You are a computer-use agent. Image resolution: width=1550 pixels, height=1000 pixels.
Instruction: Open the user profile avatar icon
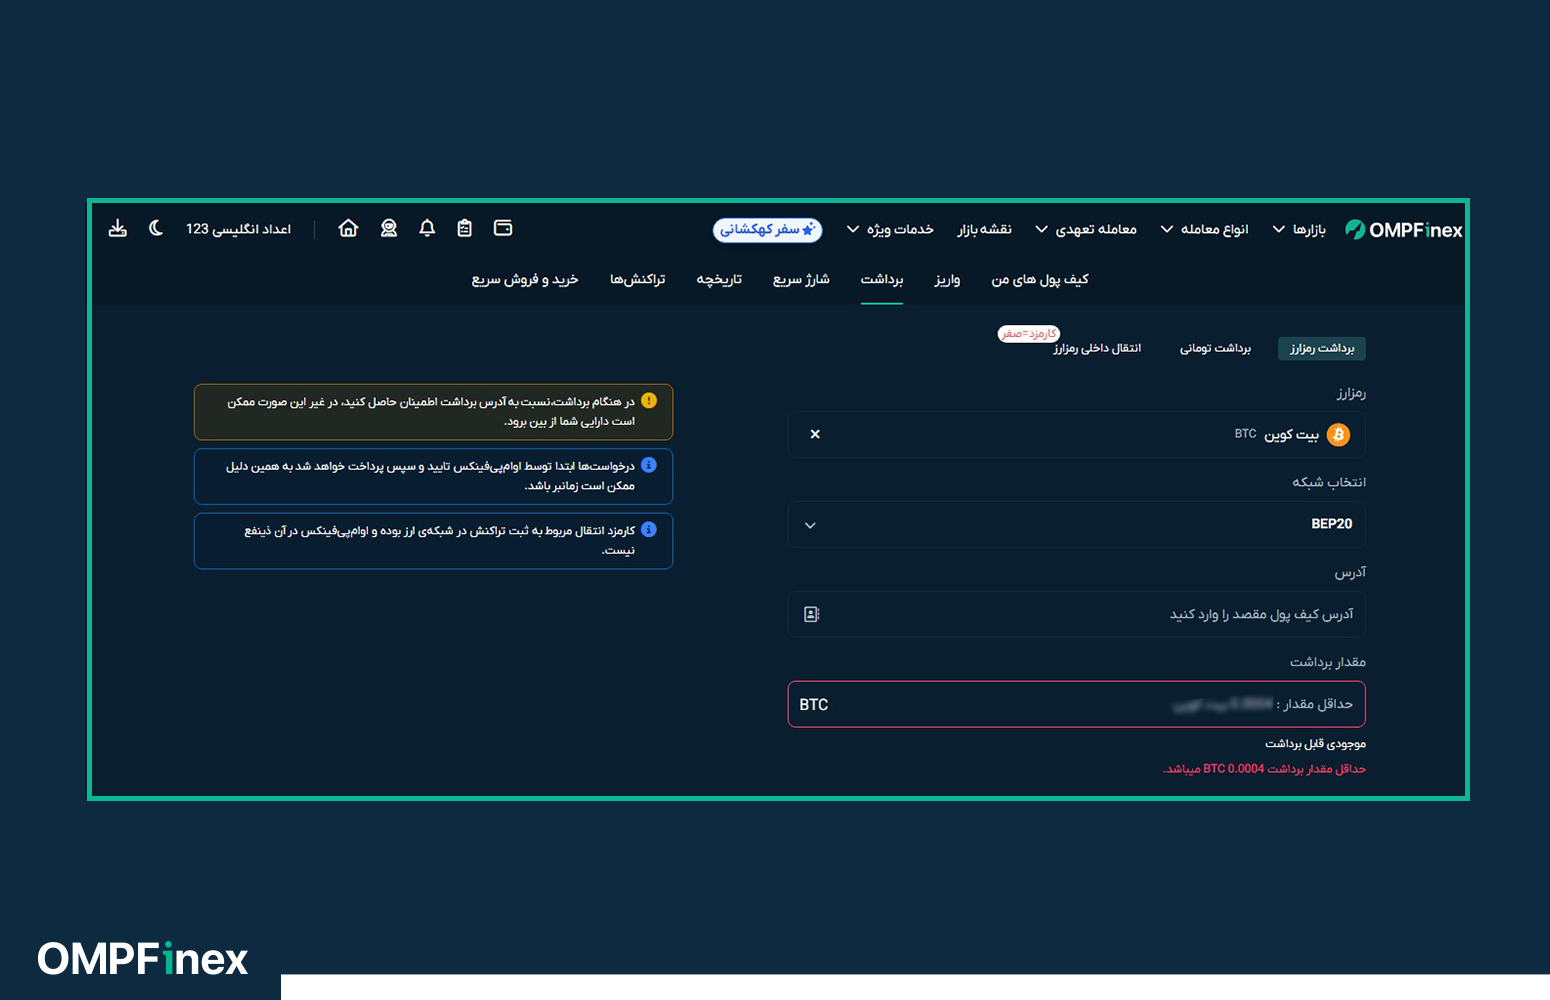389,229
